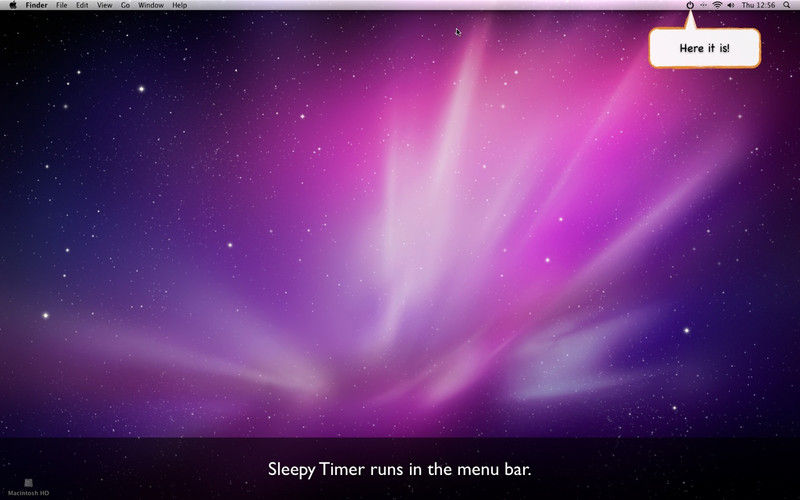Open the Edit menu

(x=82, y=5)
